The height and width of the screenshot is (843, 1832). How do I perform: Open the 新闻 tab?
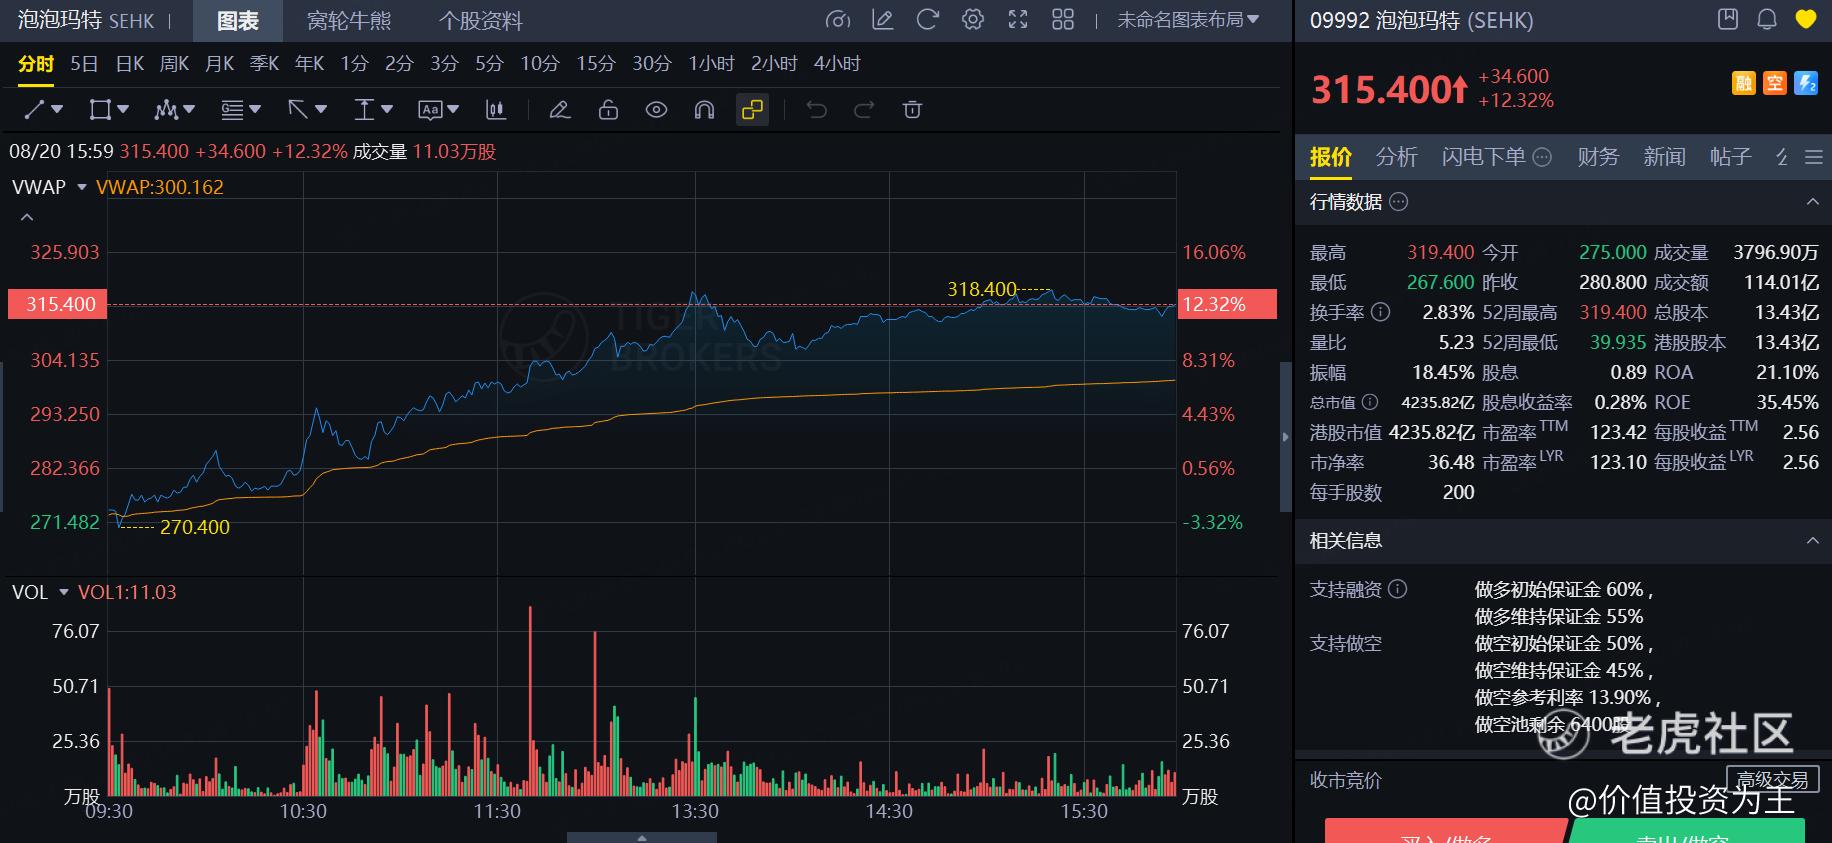[1664, 157]
